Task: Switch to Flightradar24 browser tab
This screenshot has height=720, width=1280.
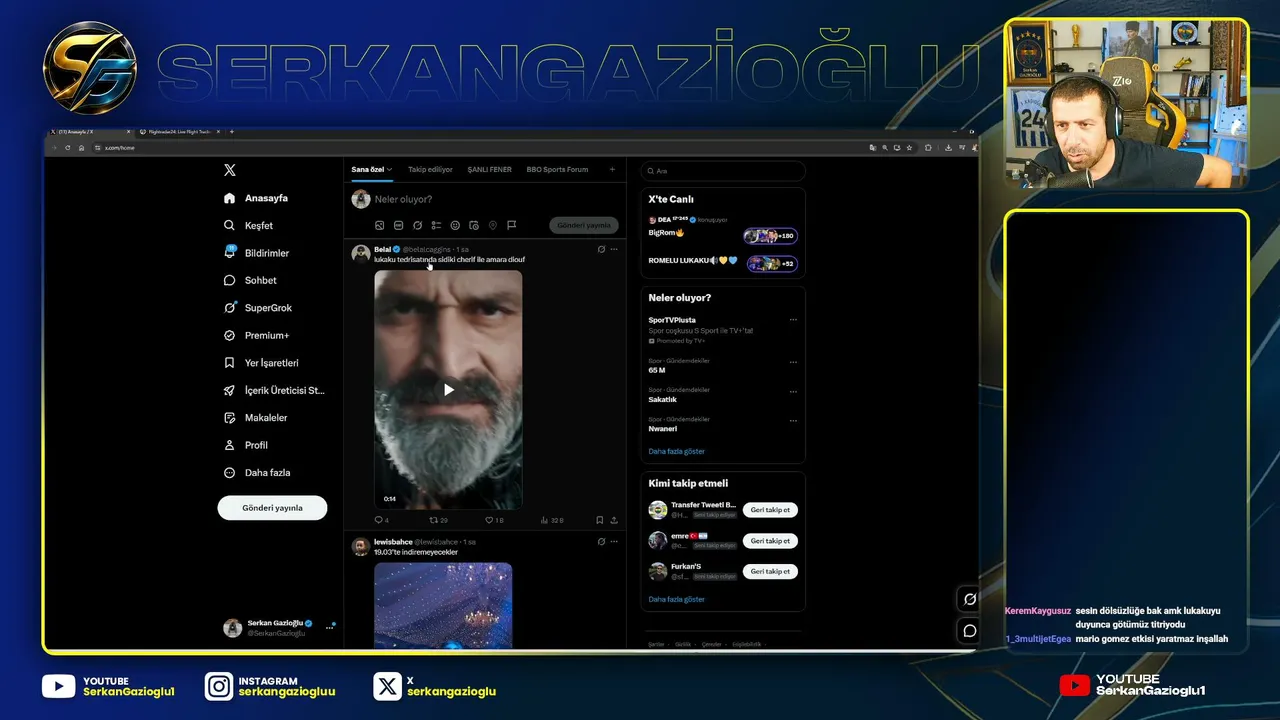Action: pyautogui.click(x=178, y=132)
